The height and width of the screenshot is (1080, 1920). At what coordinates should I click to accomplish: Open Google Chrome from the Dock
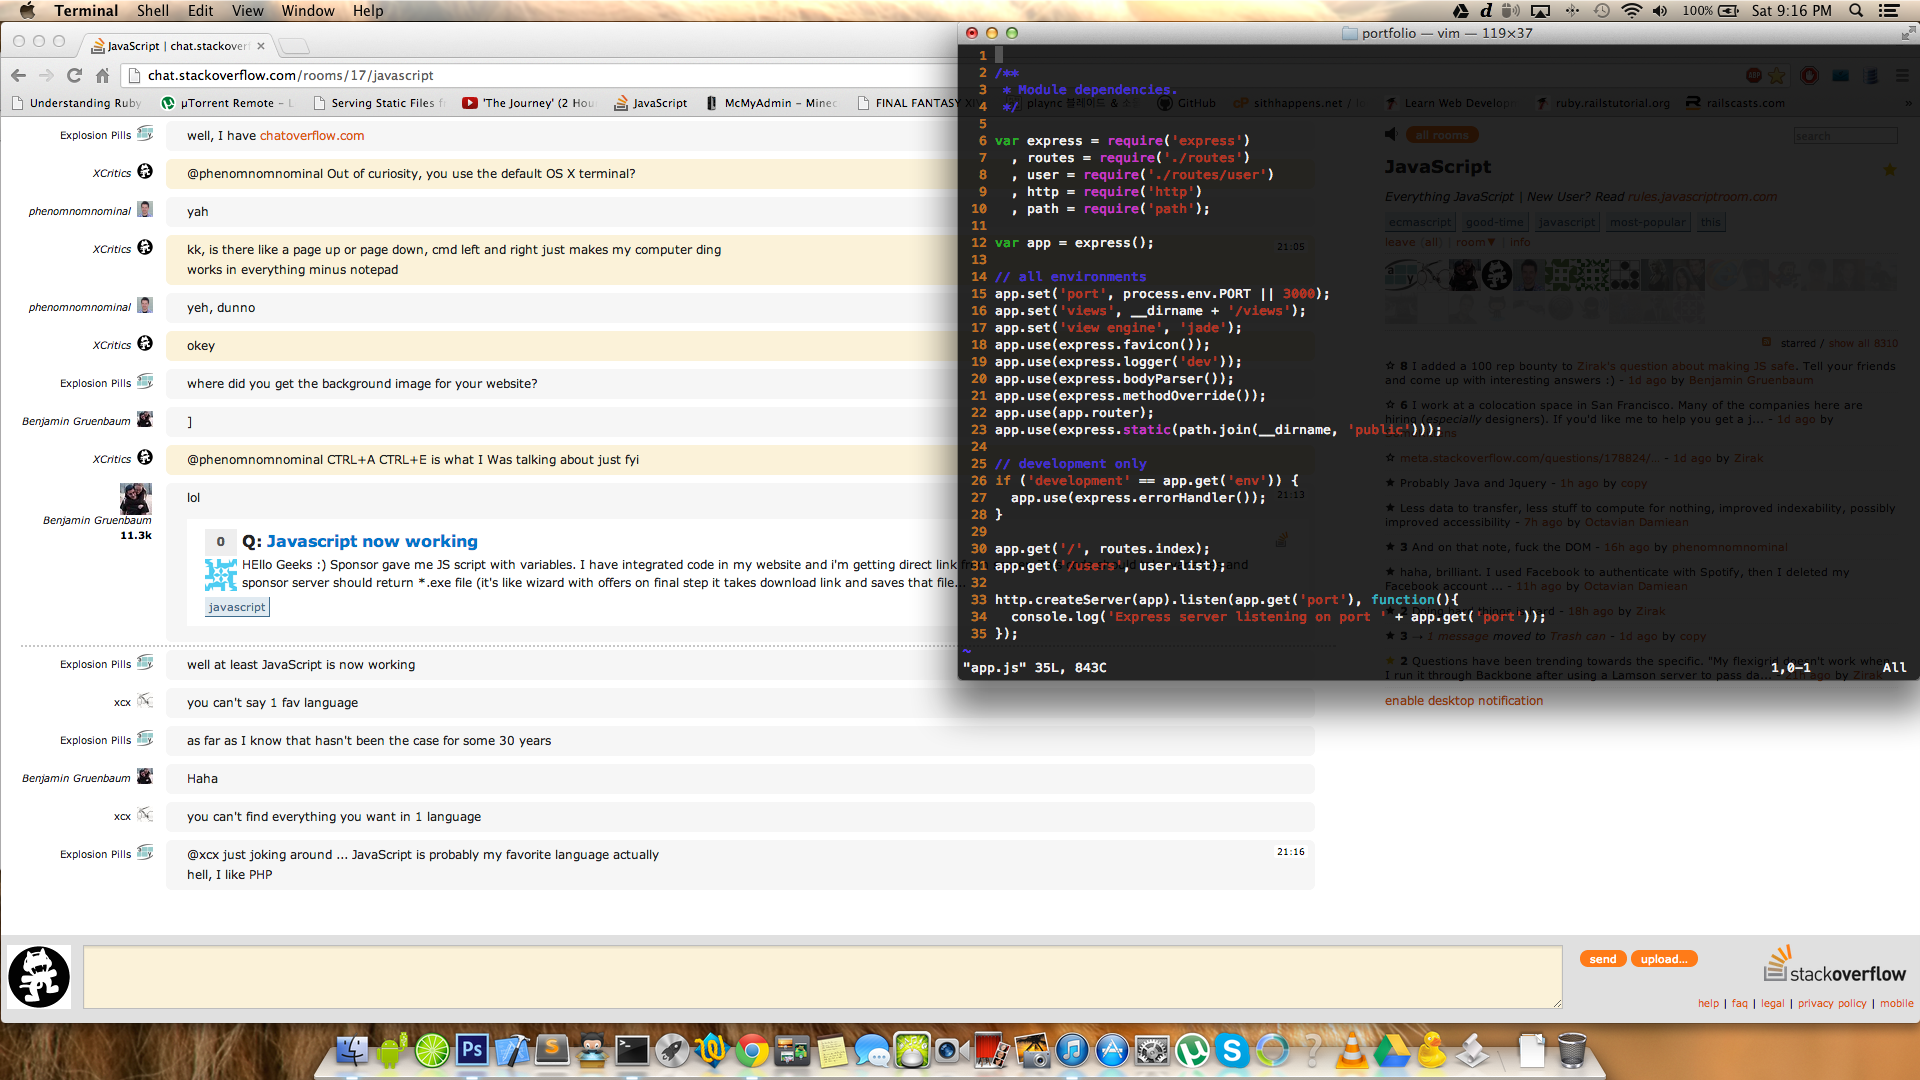tap(752, 1050)
